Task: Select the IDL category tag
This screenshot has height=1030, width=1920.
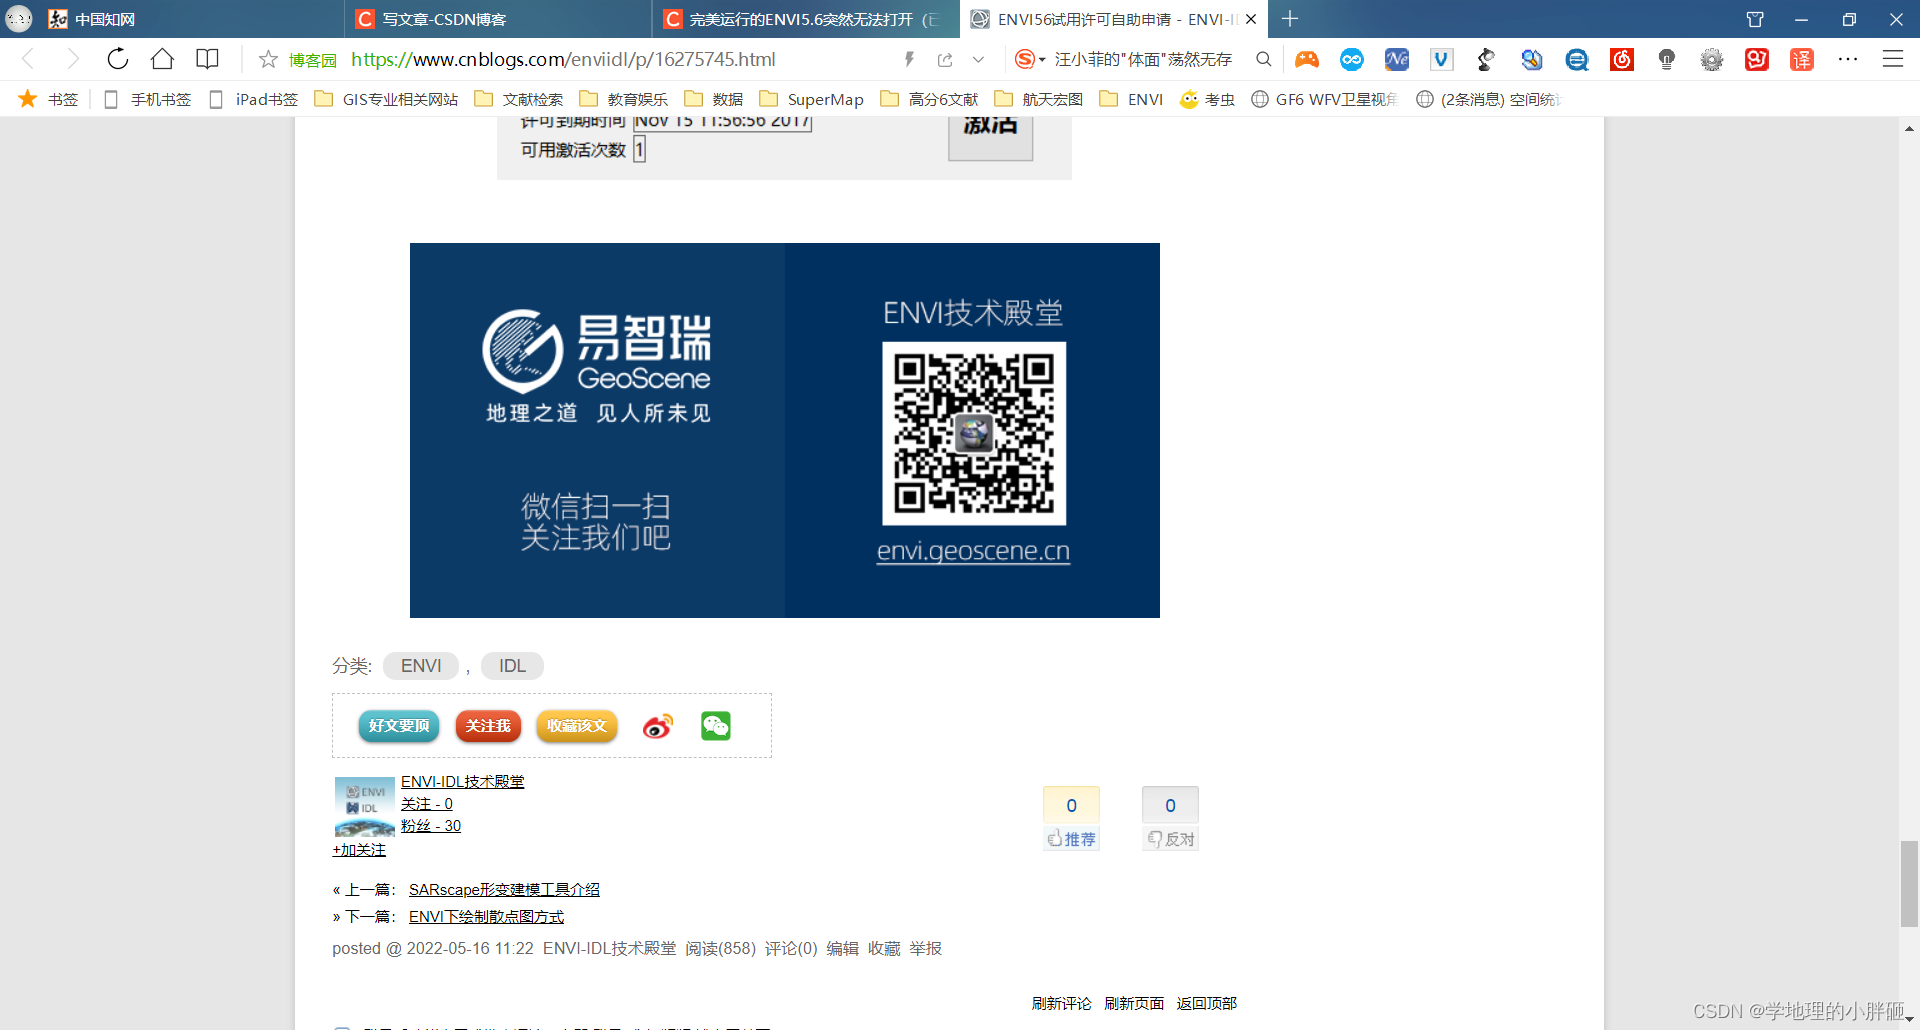Action: 512,666
